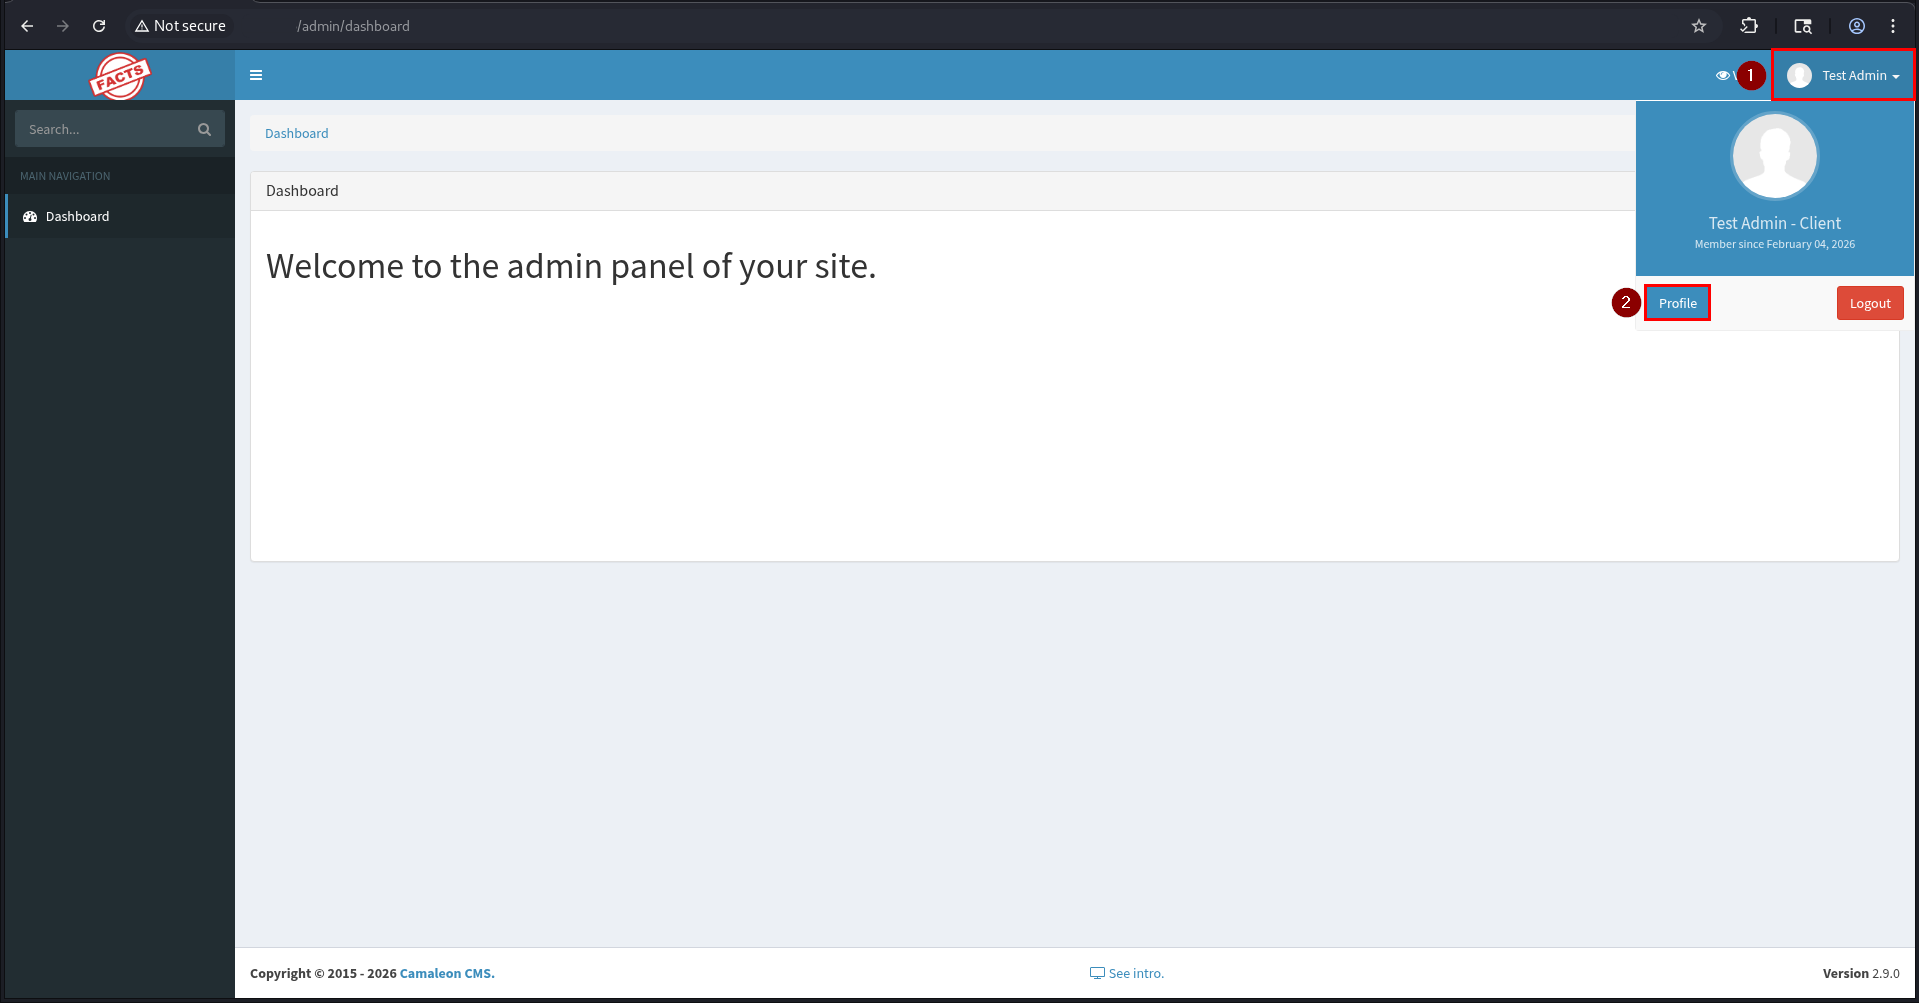Open the browser extensions puzzle icon
Viewport: 1919px width, 1003px height.
tap(1749, 26)
